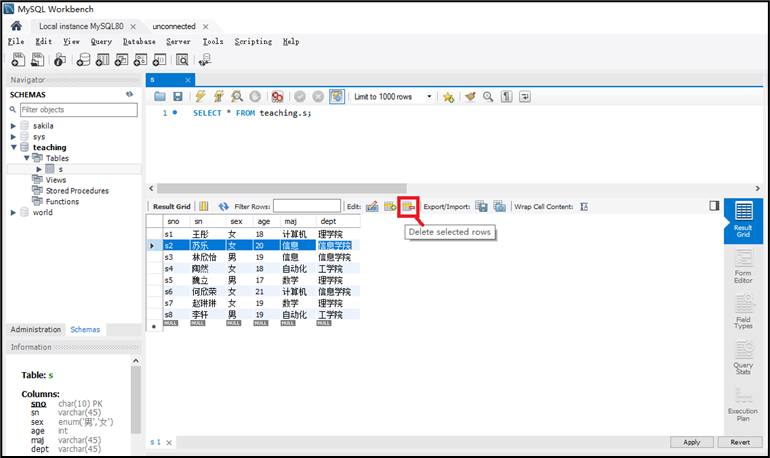Reconnect to DBMS icon
The image size is (770, 458).
pos(205,60)
